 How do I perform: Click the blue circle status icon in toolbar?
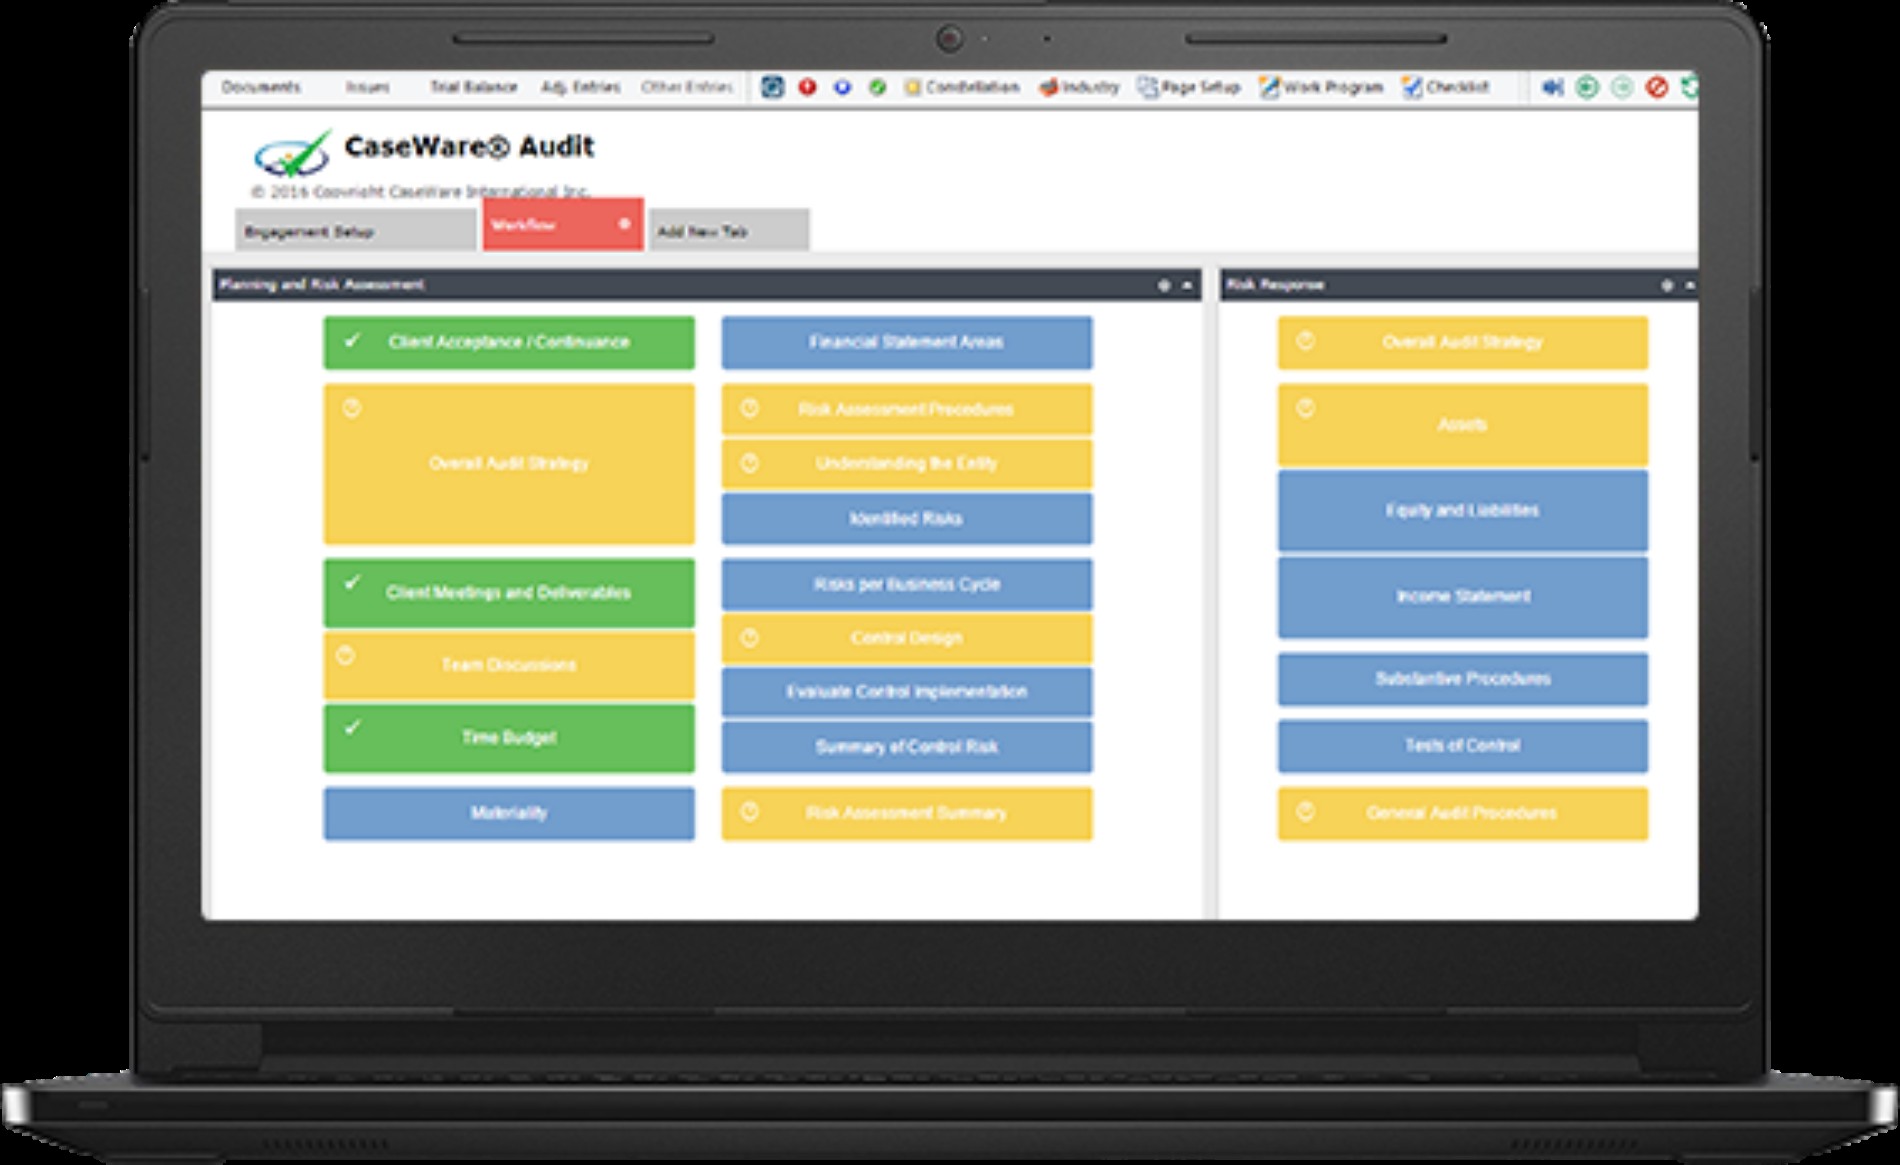point(842,87)
